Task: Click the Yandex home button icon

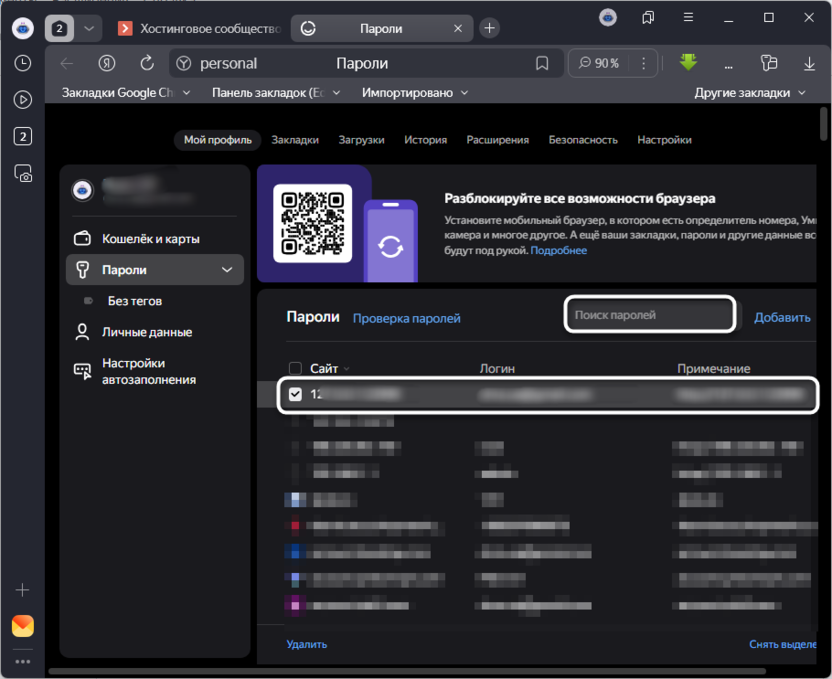Action: (x=107, y=63)
